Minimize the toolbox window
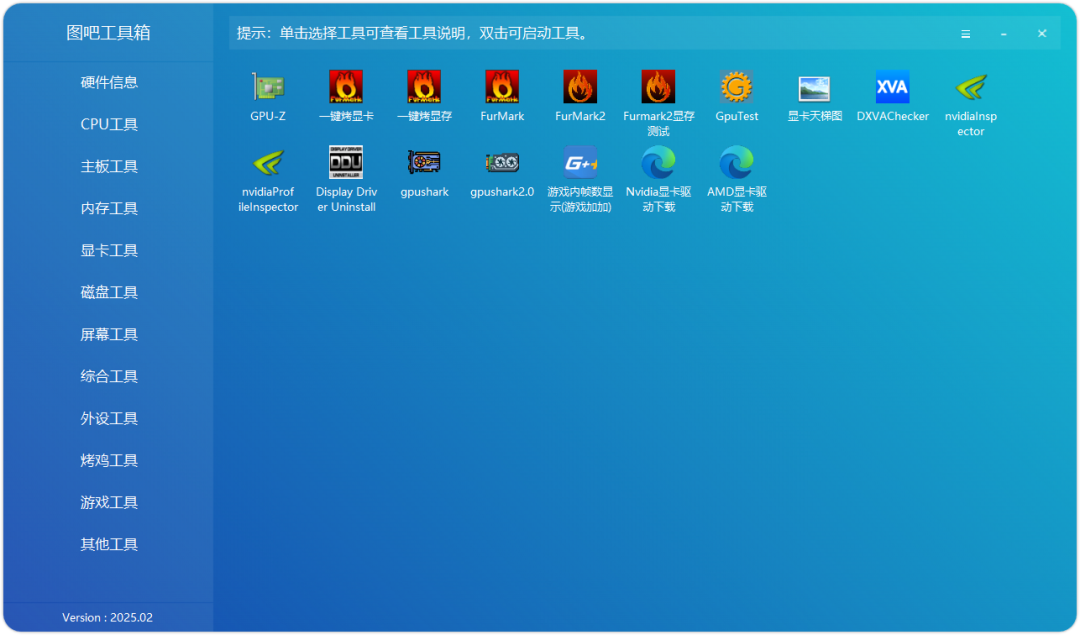 pos(1004,34)
